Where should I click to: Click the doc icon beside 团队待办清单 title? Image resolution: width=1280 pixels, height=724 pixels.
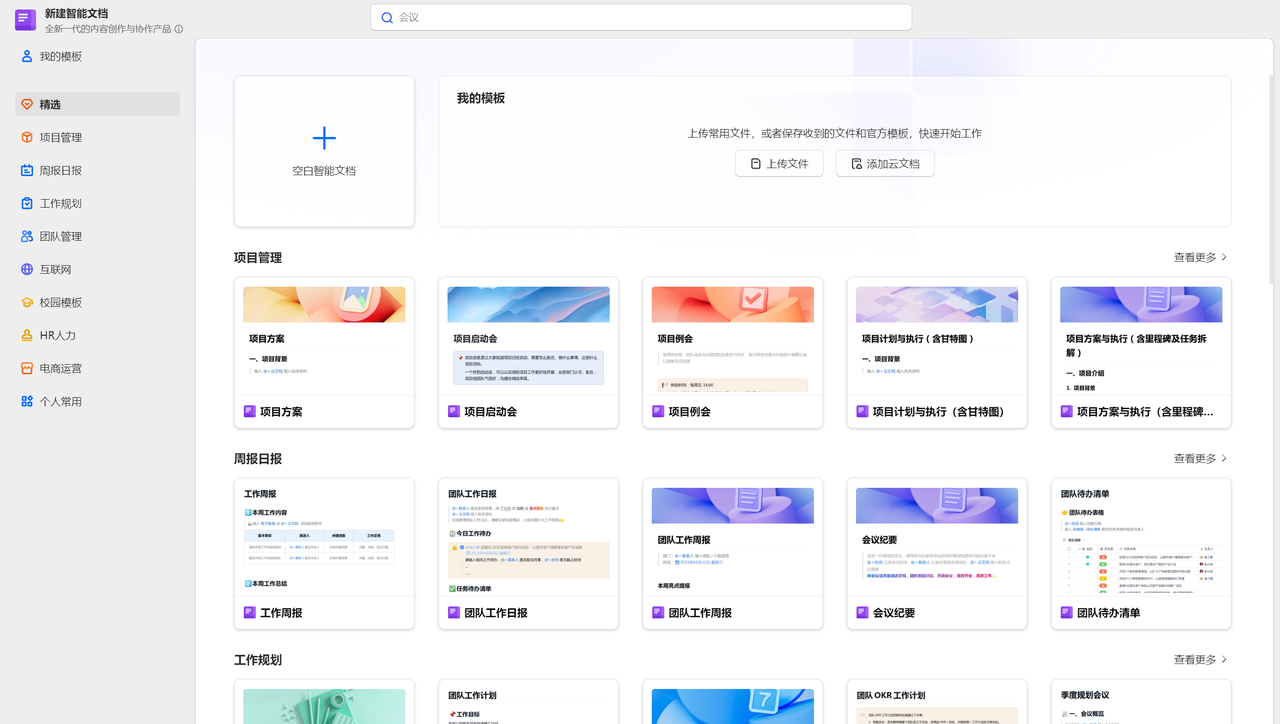(1066, 612)
